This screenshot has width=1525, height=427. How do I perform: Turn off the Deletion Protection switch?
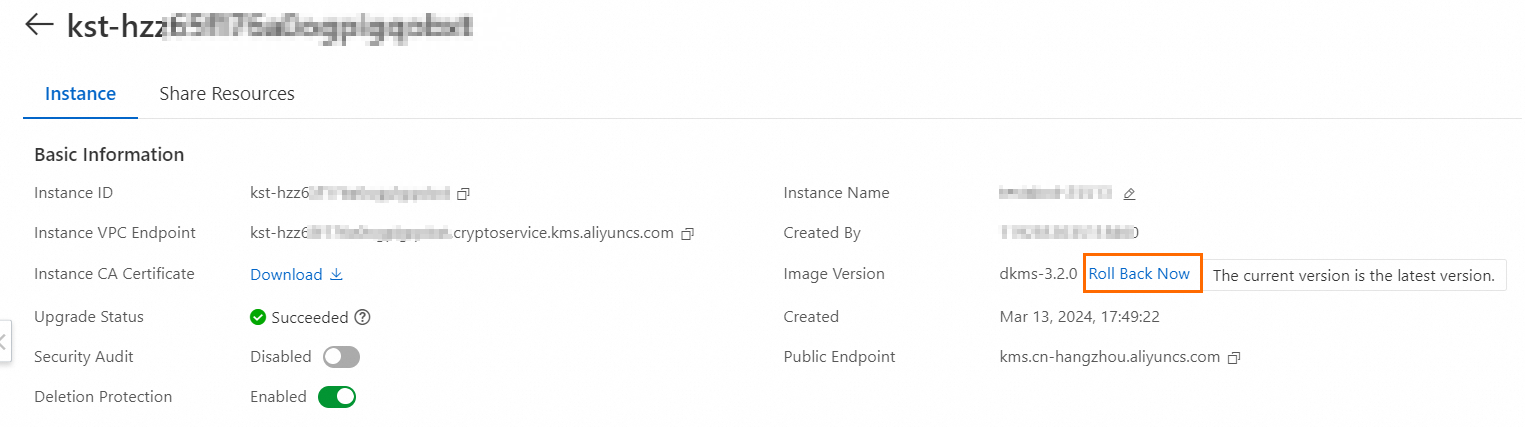[337, 397]
